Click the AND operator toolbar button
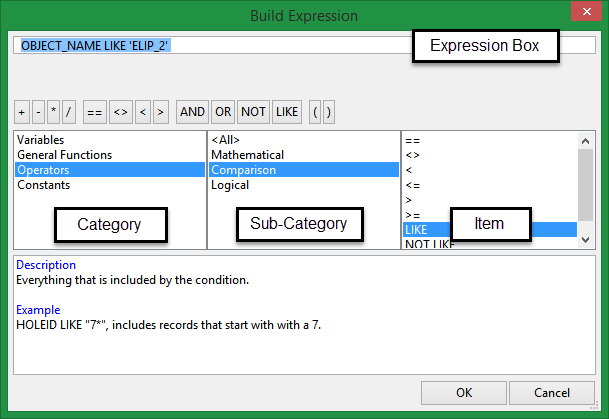The image size is (609, 419). (x=192, y=112)
